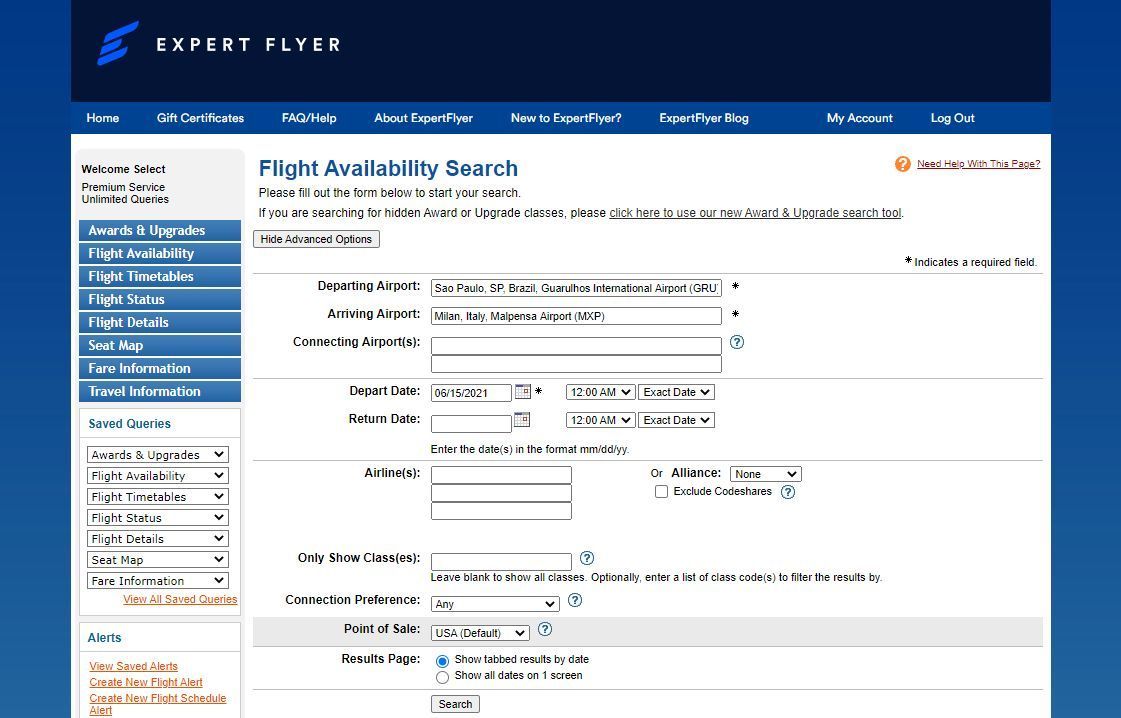The width and height of the screenshot is (1121, 718).
Task: Open View All Saved Queries link
Action: tap(180, 599)
